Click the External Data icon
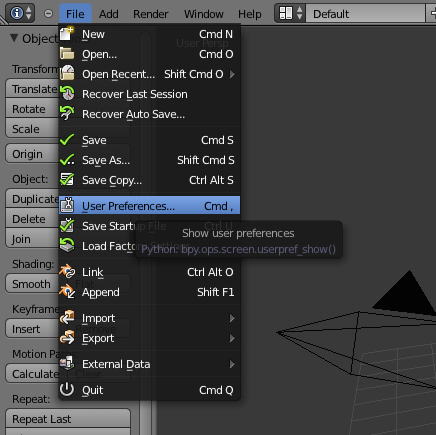 tap(67, 363)
